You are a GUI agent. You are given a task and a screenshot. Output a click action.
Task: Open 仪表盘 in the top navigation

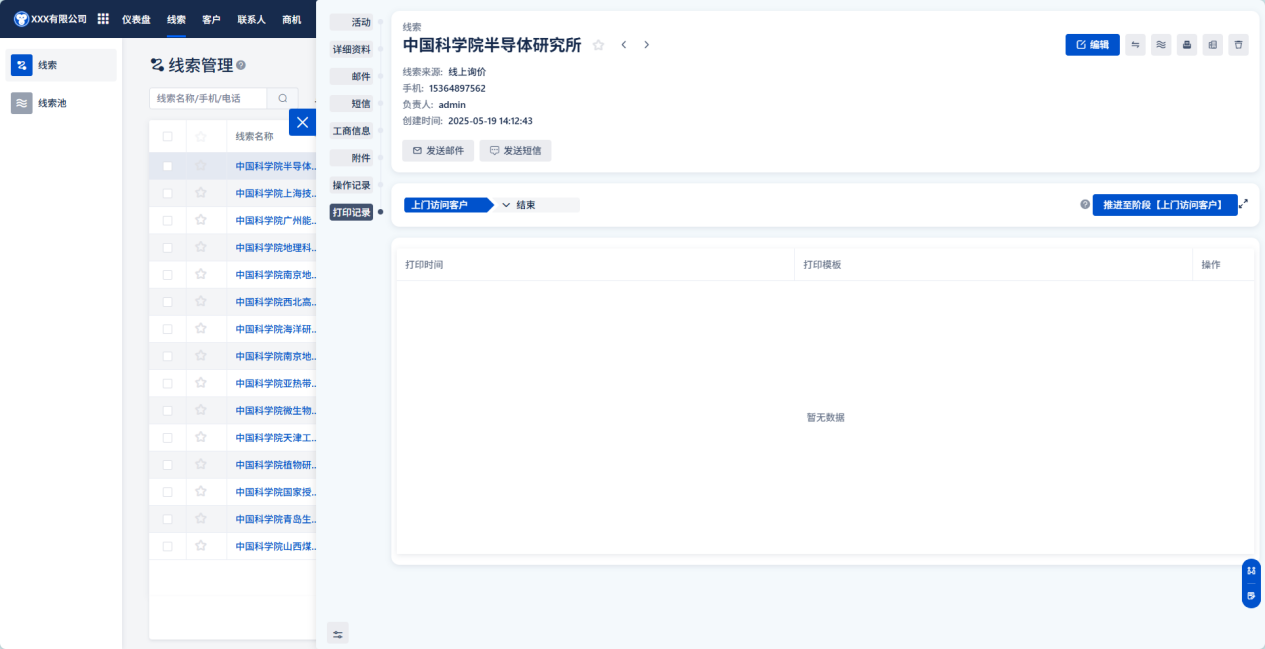tap(137, 19)
